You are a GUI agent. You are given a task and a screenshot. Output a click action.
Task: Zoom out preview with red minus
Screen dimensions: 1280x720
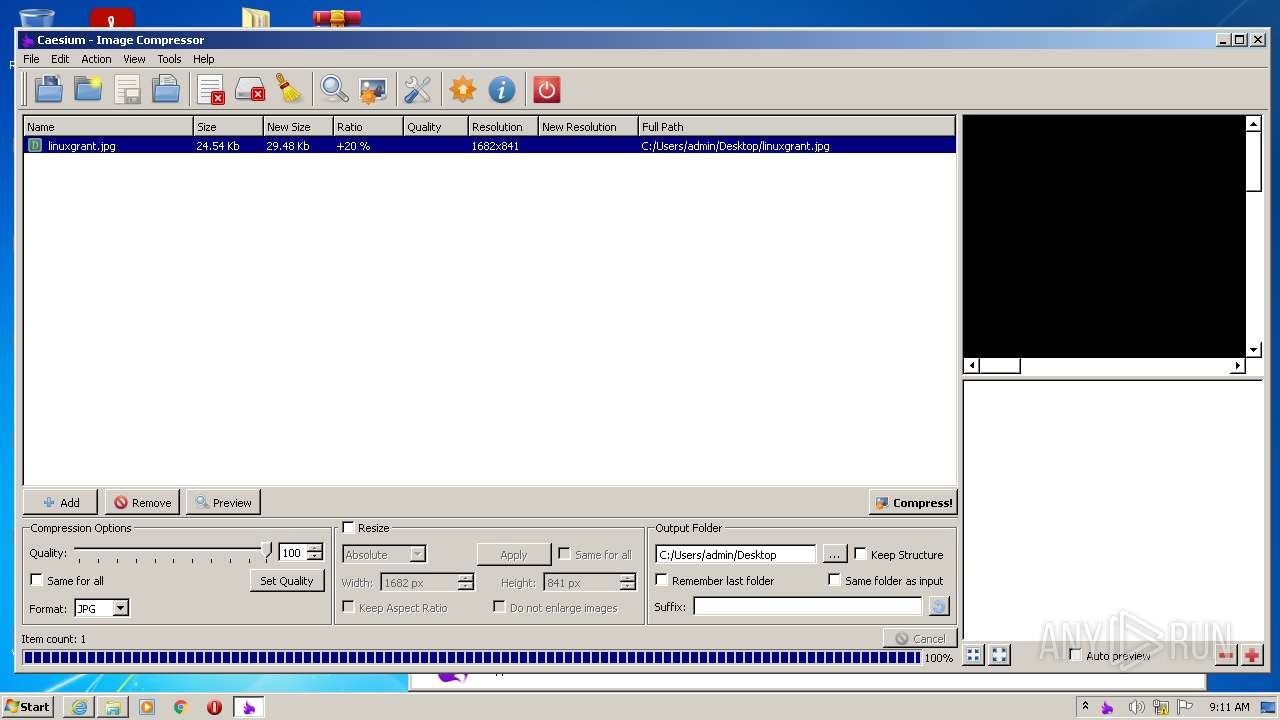tap(1226, 655)
